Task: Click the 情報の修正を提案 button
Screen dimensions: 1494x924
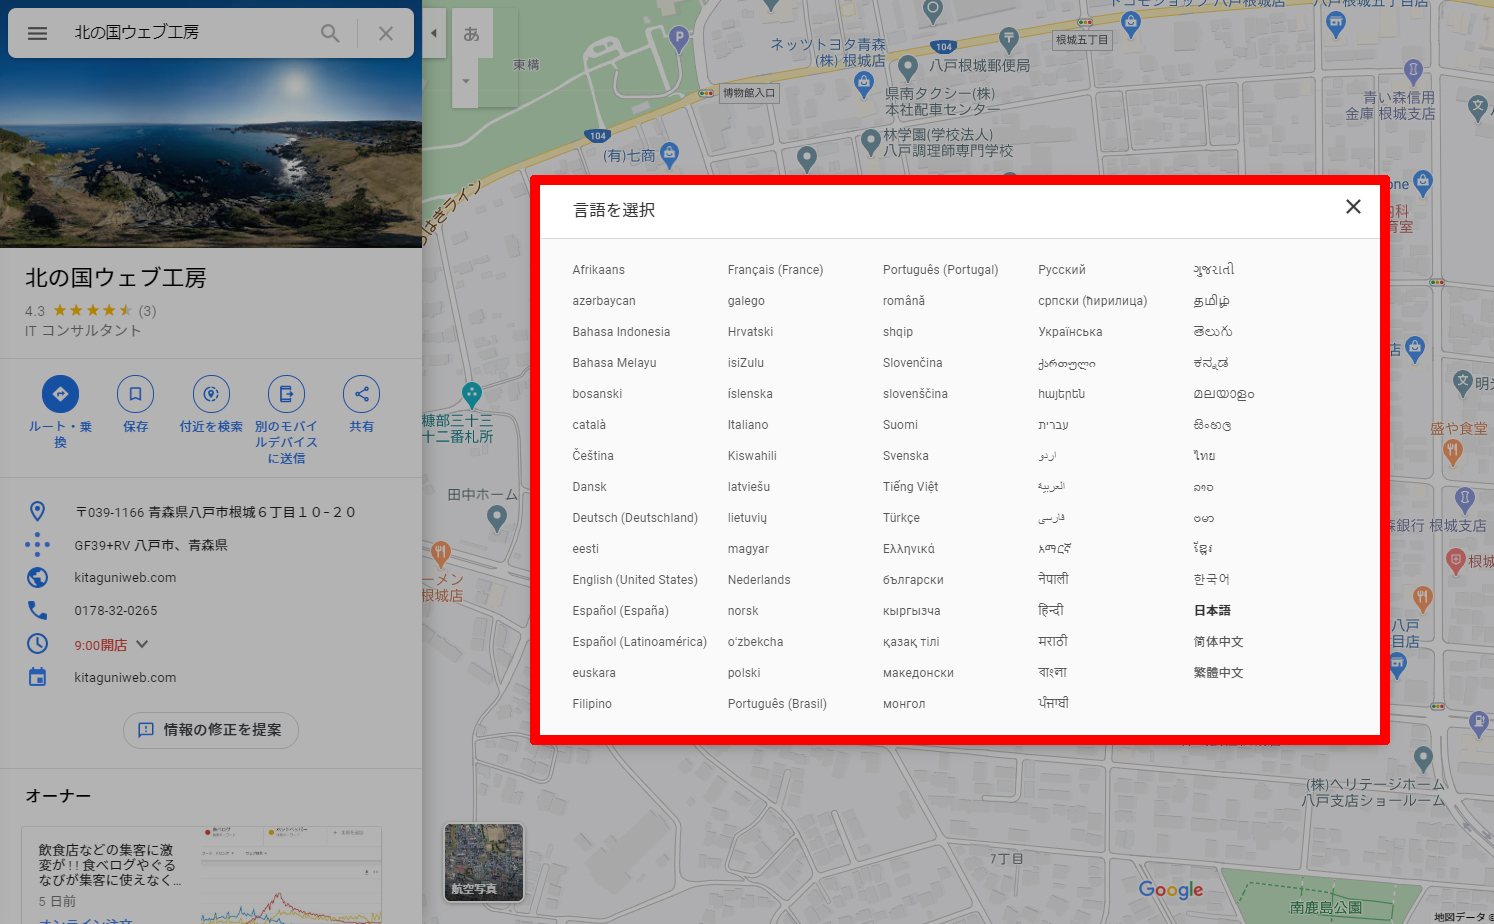Action: [211, 730]
